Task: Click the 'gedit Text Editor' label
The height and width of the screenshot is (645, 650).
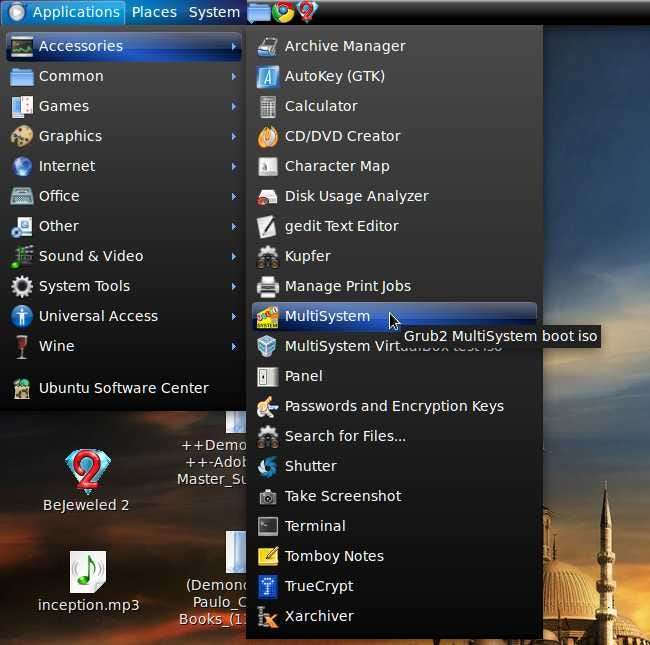Action: point(342,226)
